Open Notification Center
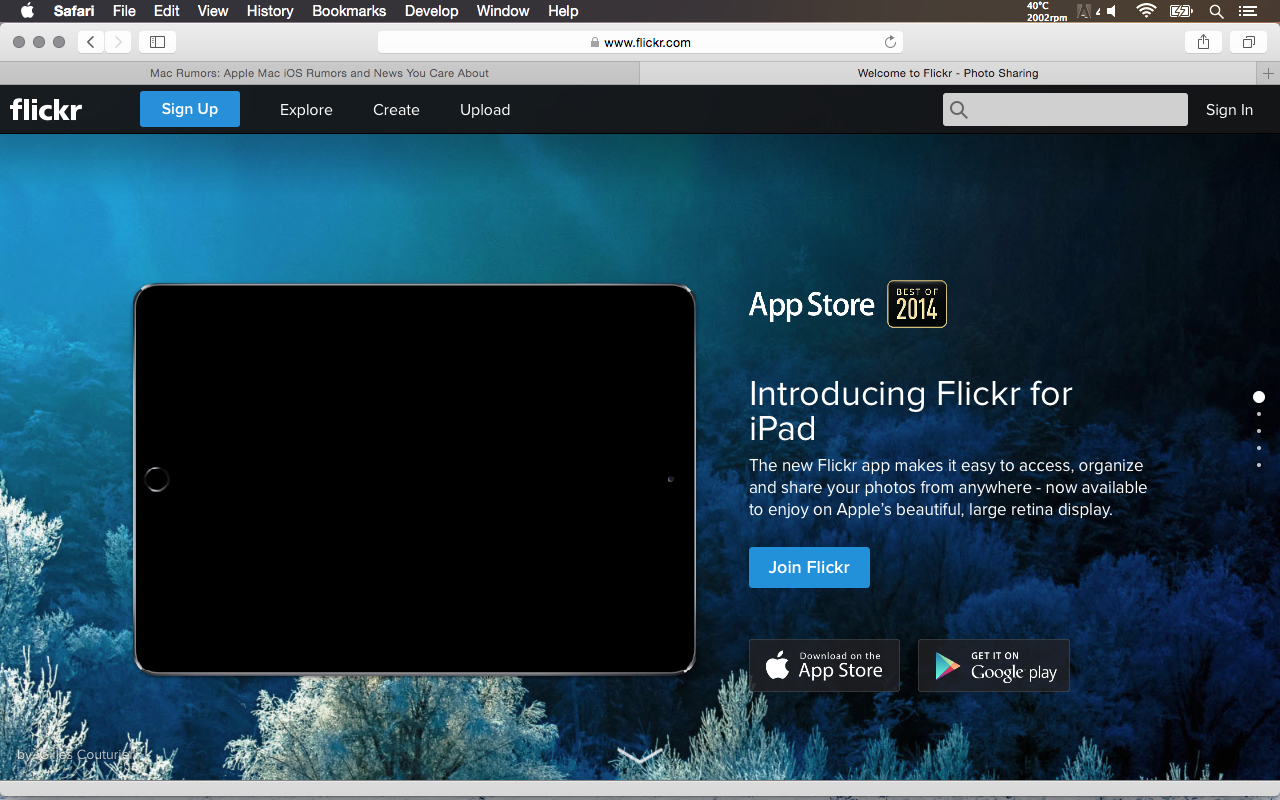Screen dimensions: 1280x800 coord(1247,11)
